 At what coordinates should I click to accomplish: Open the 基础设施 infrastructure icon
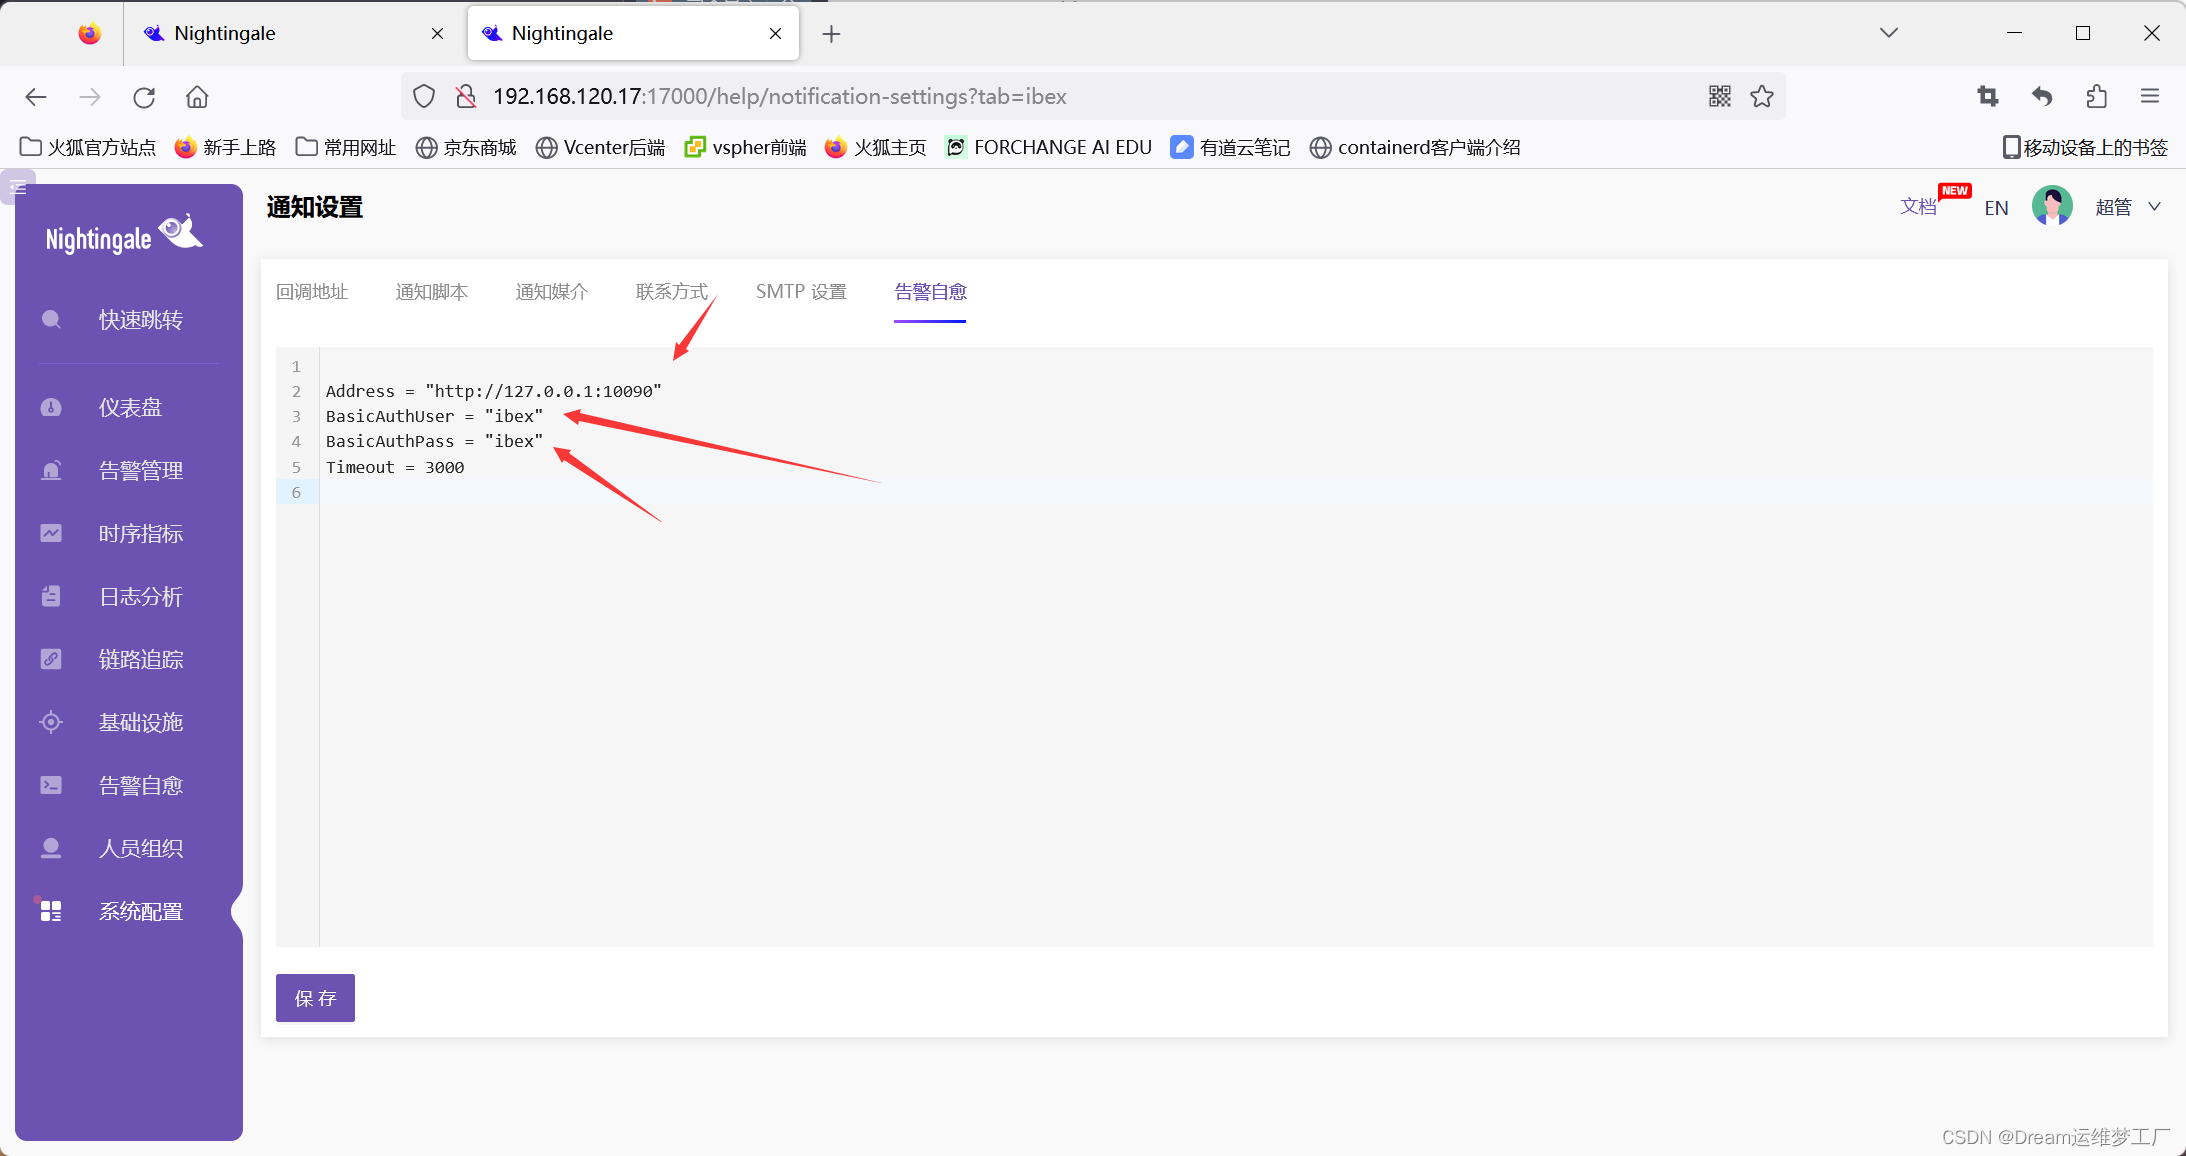click(51, 723)
